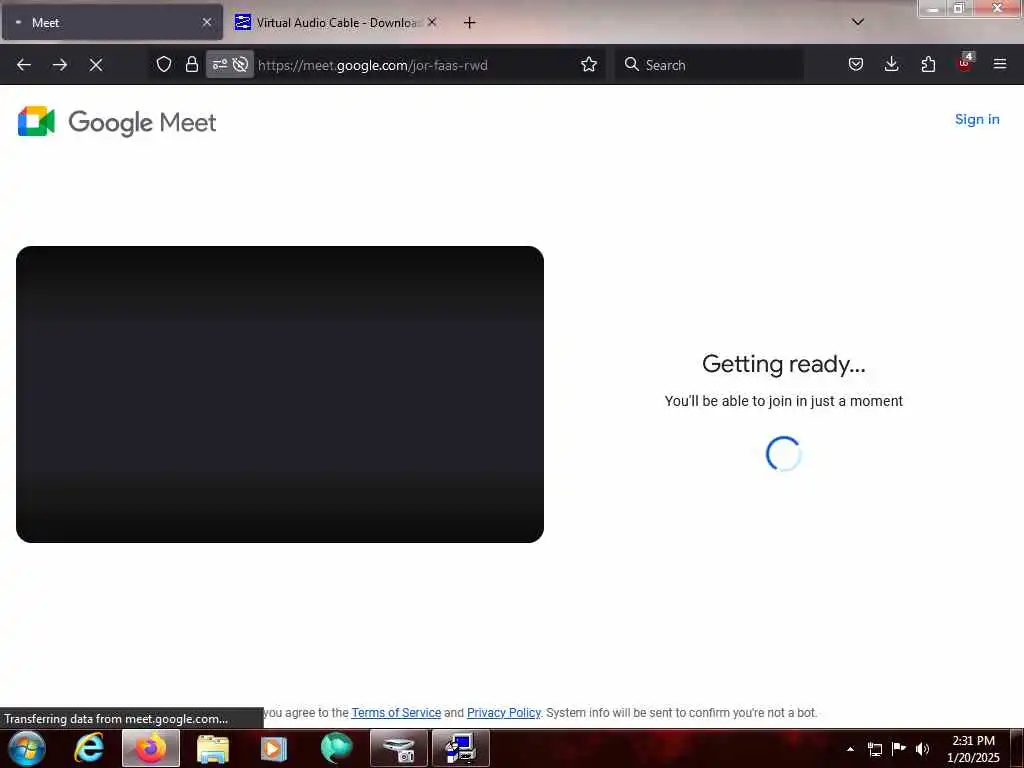This screenshot has height=768, width=1024.
Task: Open Windows Explorer folder from taskbar
Action: [213, 748]
